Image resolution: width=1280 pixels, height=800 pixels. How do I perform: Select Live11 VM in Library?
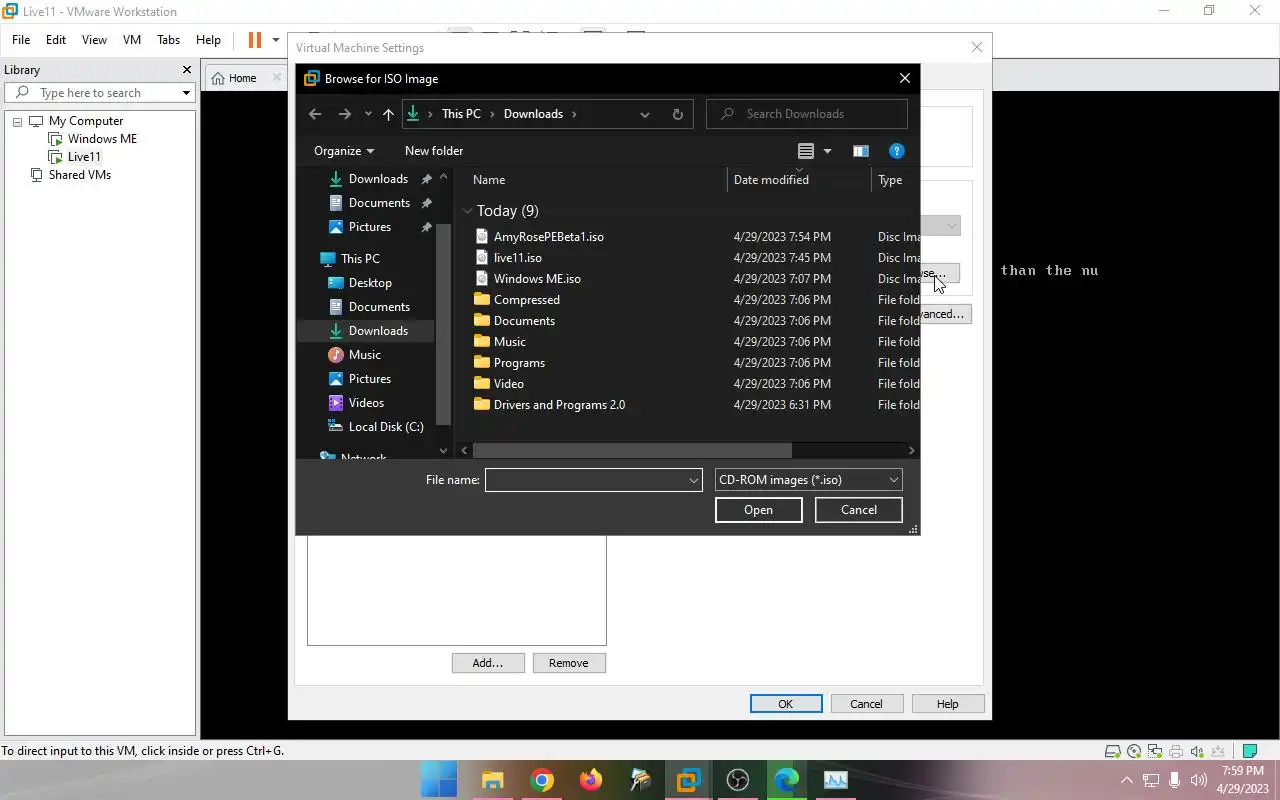coord(84,157)
